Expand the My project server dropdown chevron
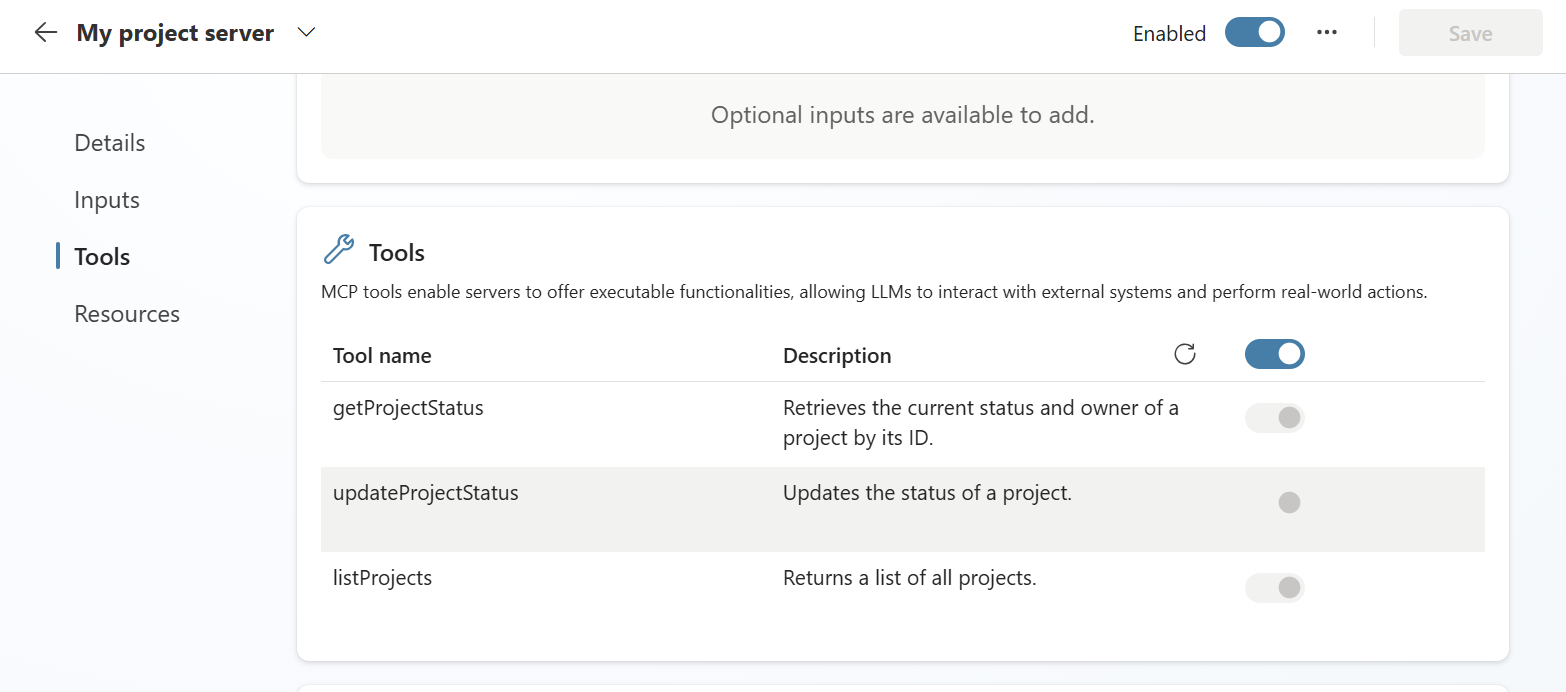1566x692 pixels. point(307,33)
